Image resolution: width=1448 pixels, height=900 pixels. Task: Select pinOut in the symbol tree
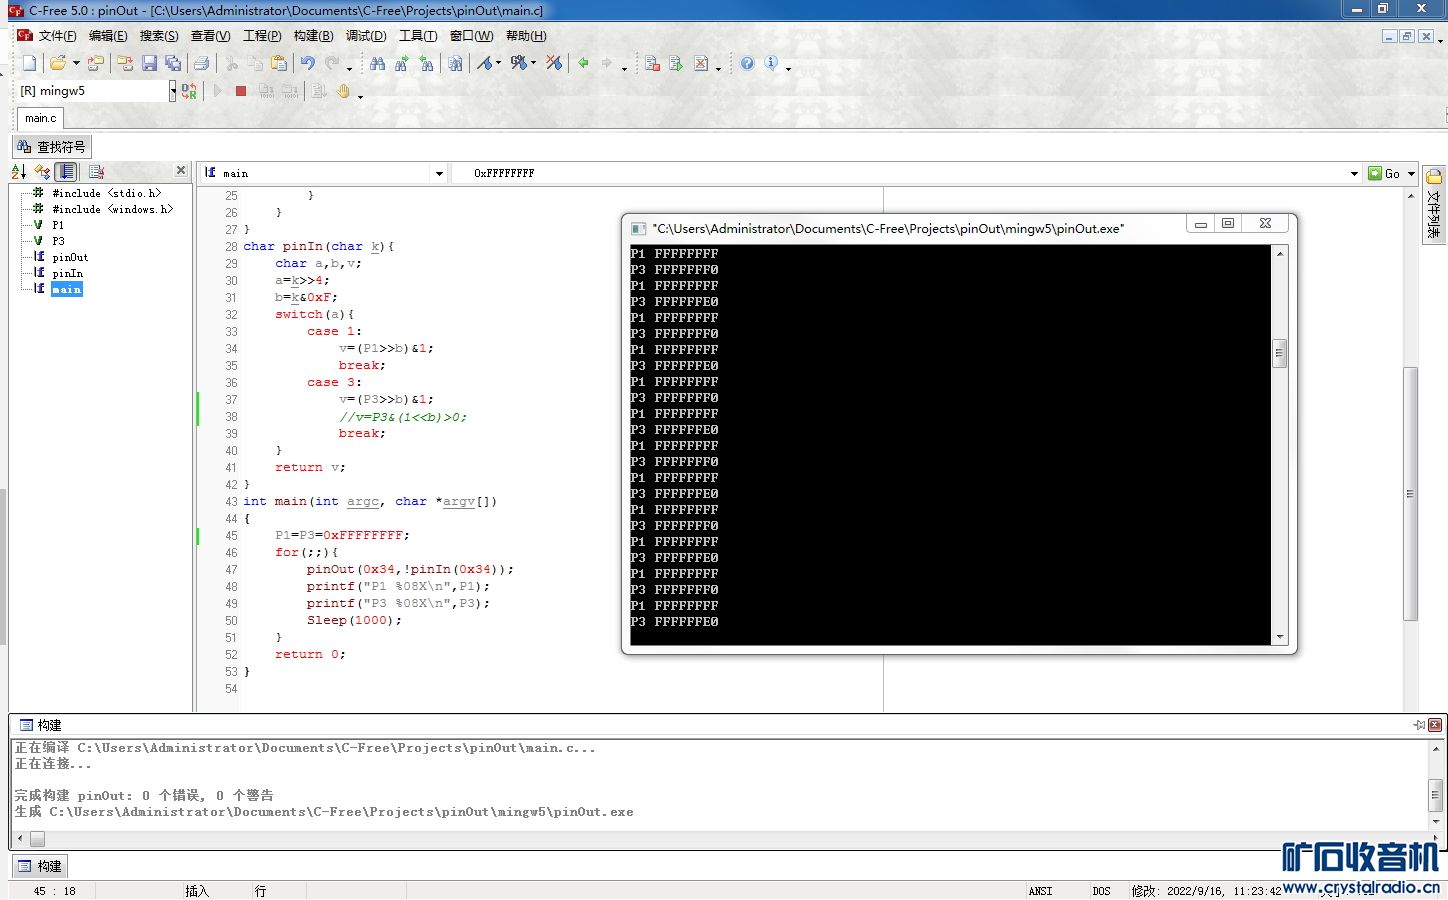[x=70, y=257]
